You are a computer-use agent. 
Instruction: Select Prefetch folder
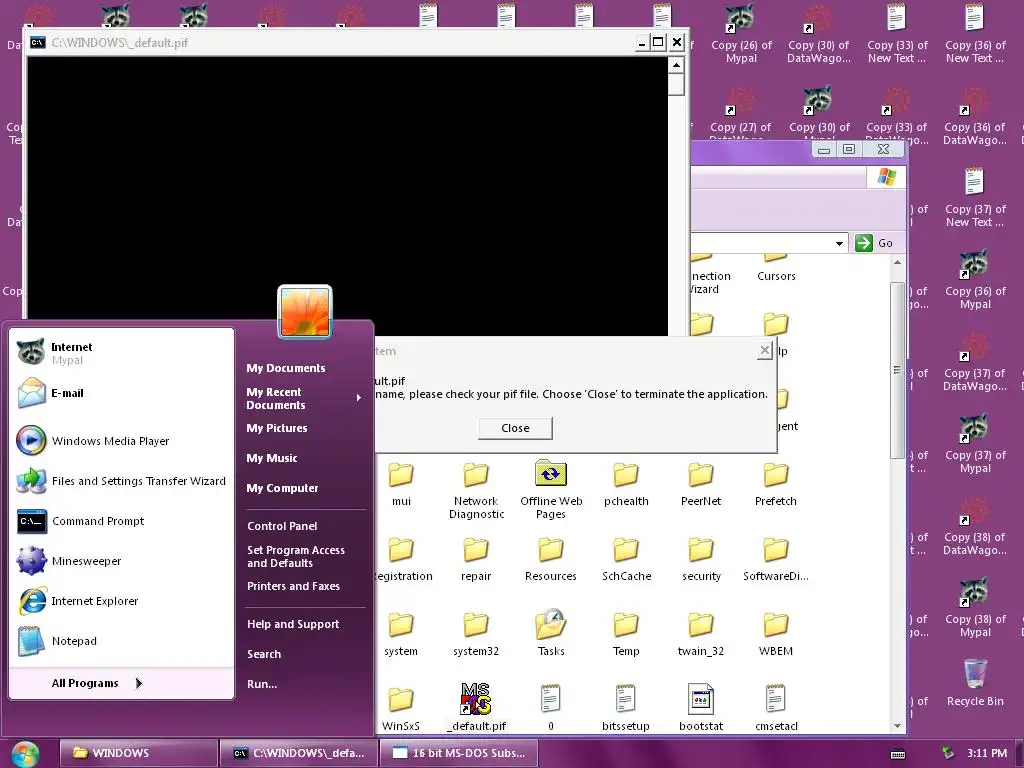coord(776,485)
